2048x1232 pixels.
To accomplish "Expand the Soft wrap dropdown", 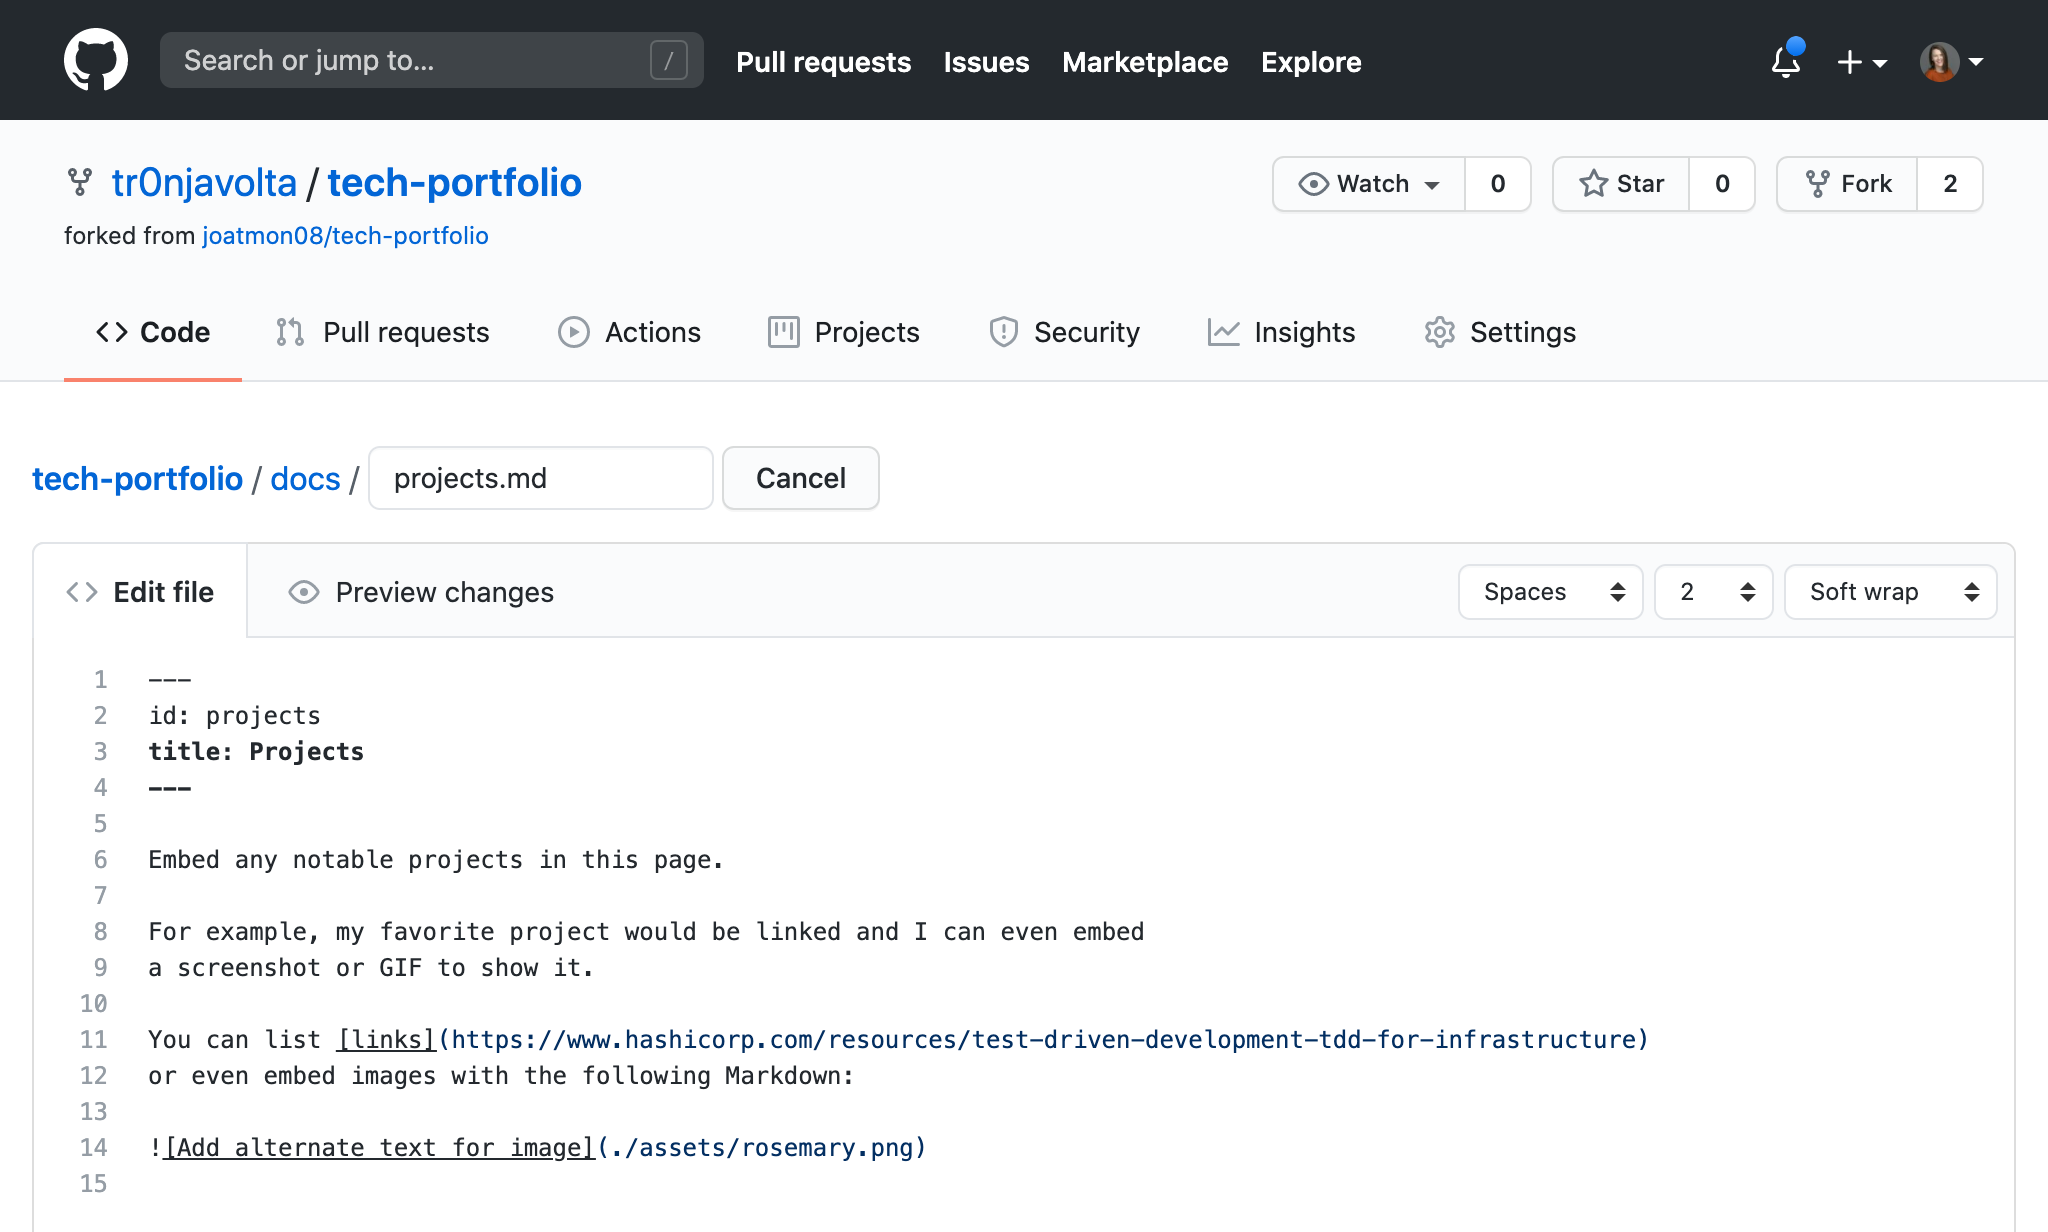I will pyautogui.click(x=1893, y=591).
